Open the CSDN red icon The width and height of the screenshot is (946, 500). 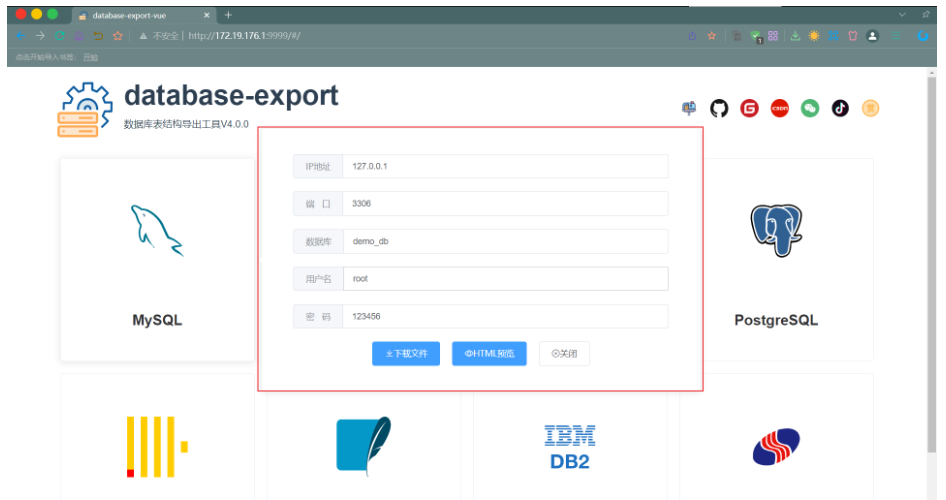coord(779,109)
